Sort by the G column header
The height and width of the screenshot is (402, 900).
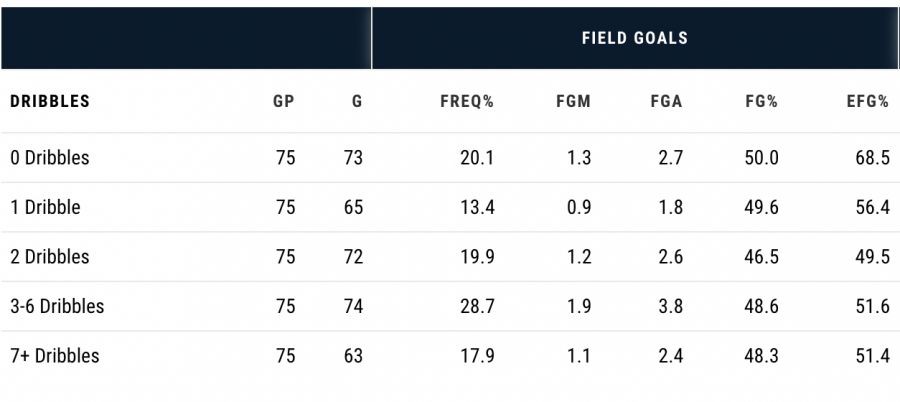click(357, 102)
